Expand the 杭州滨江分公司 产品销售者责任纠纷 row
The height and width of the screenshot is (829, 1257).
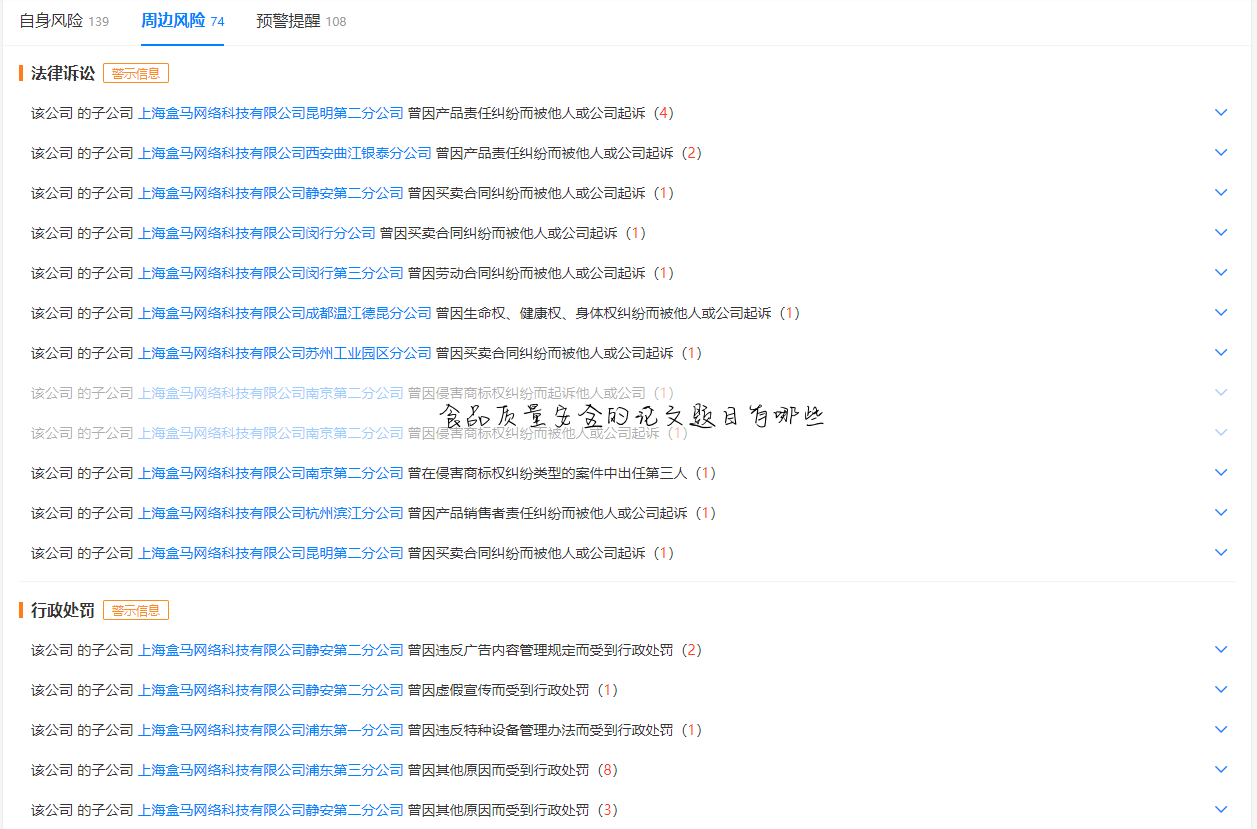[1221, 513]
